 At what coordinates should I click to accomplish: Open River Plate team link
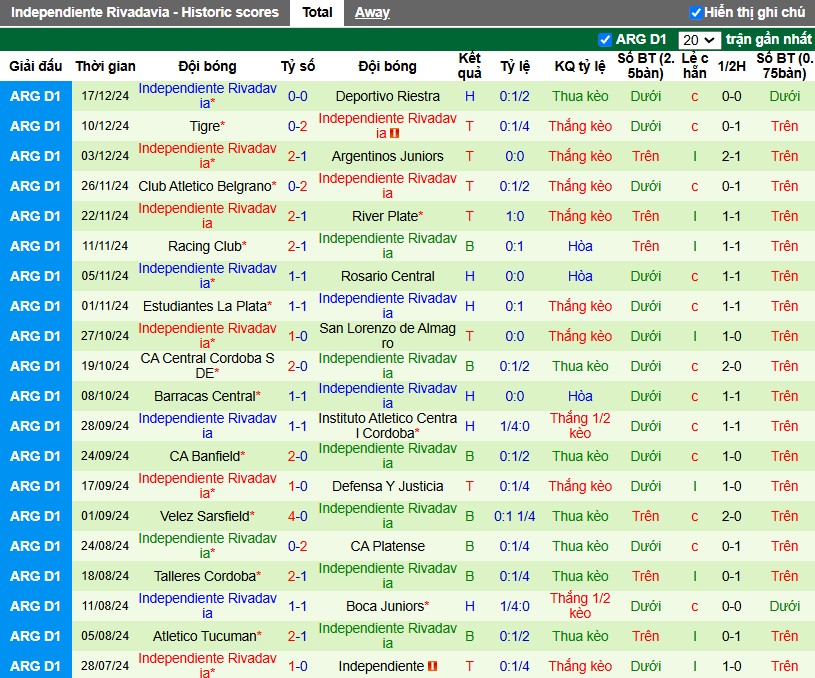click(385, 216)
